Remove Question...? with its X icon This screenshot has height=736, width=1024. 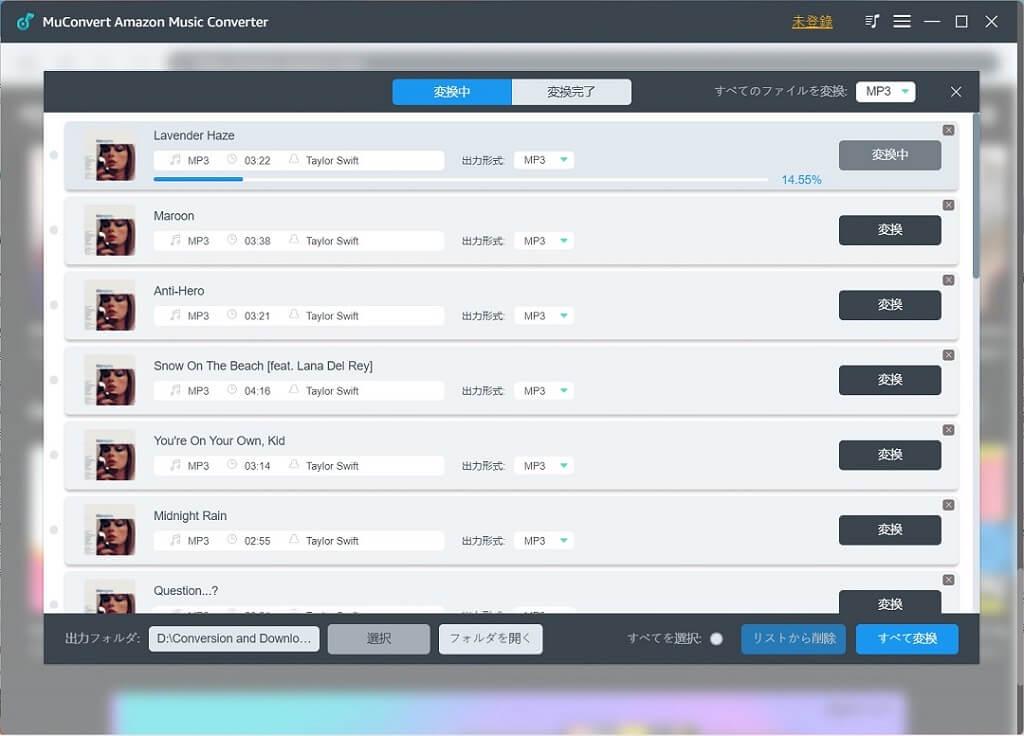click(949, 580)
